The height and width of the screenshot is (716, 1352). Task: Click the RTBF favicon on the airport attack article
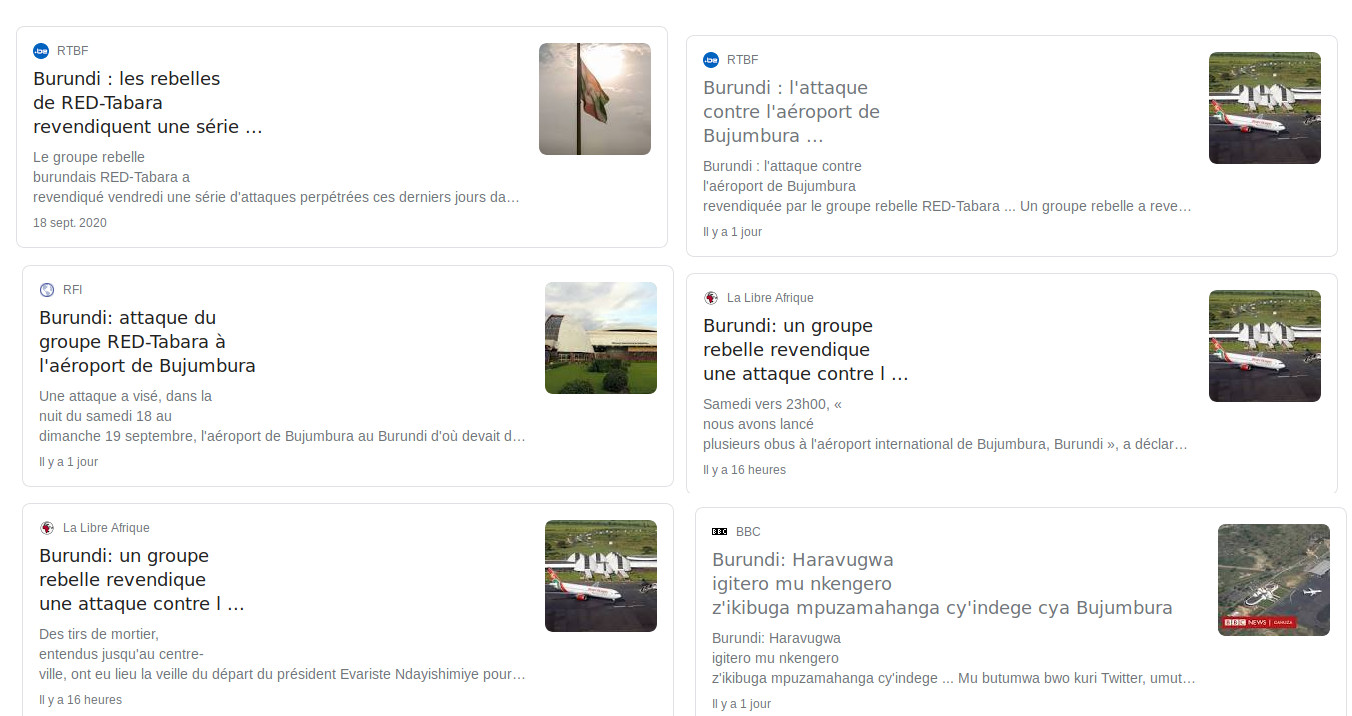(x=711, y=60)
